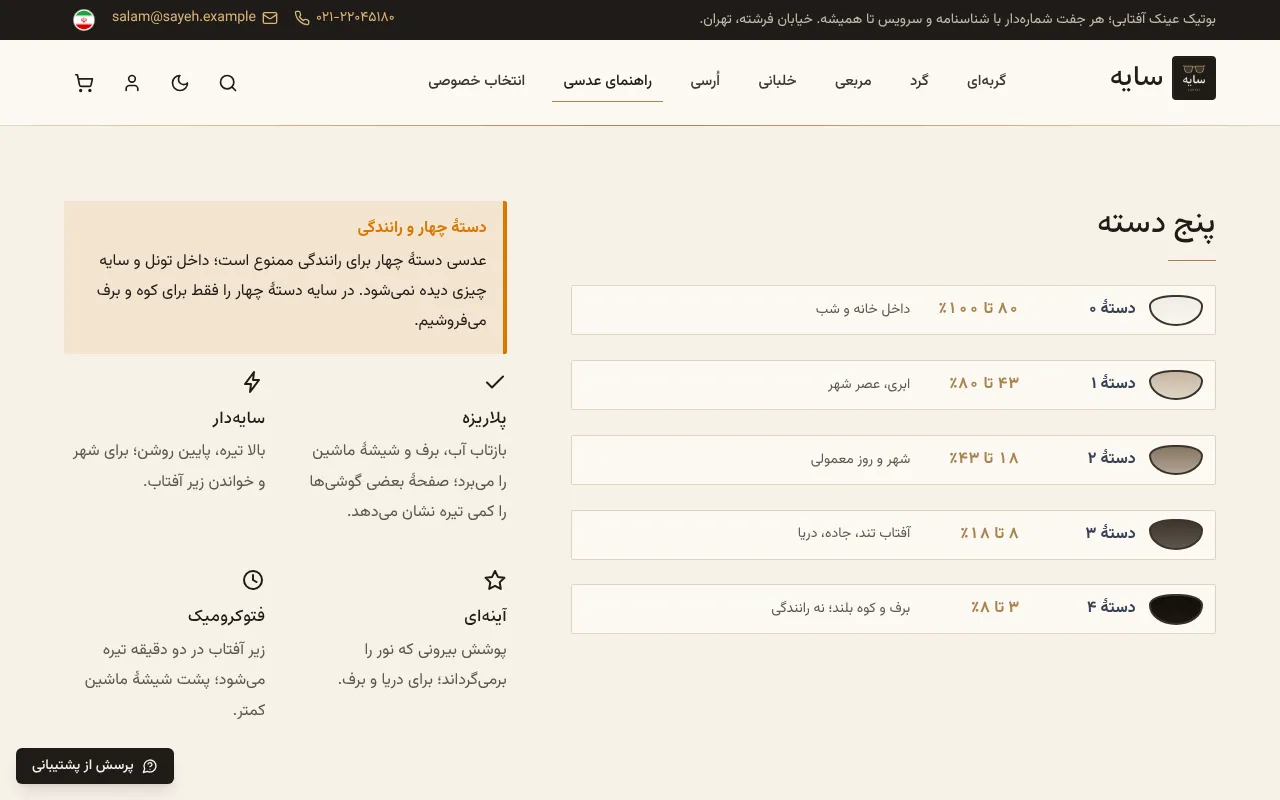Viewport: 1280px width, 800px height.
Task: Click the دستهٔ ۰ row label
Action: (x=1112, y=308)
